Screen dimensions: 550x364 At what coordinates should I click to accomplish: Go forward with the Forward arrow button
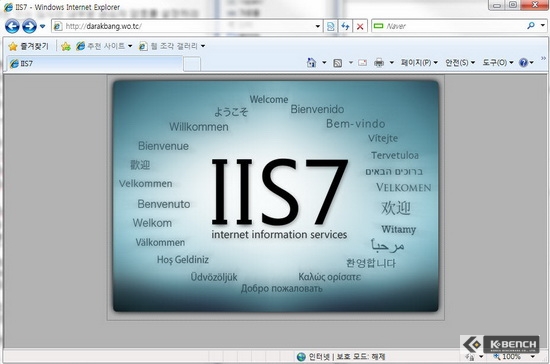tap(29, 26)
